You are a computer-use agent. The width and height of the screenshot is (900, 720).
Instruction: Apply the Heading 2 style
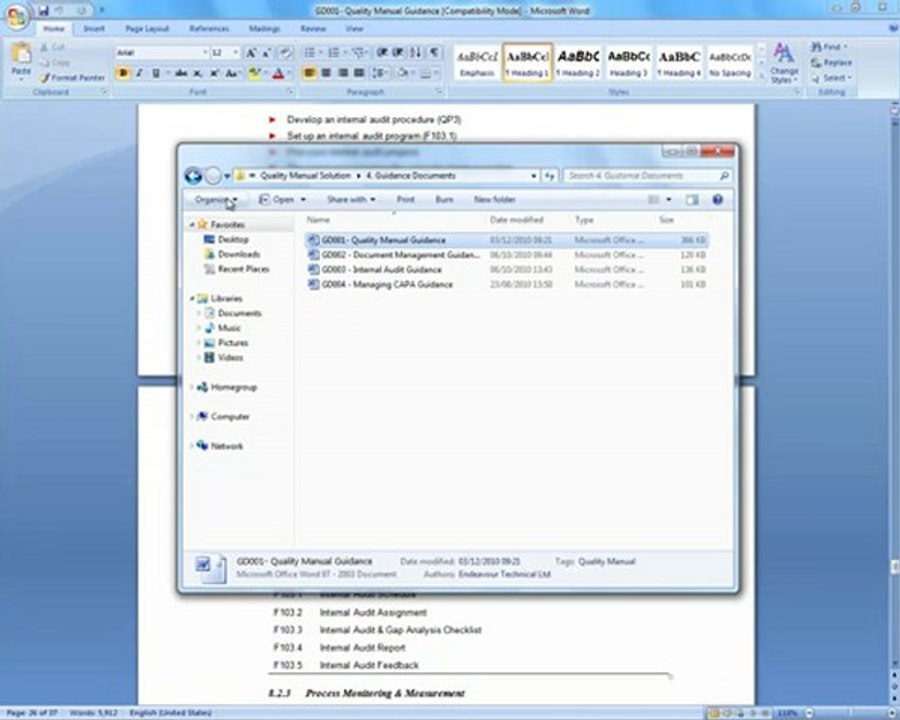578,63
